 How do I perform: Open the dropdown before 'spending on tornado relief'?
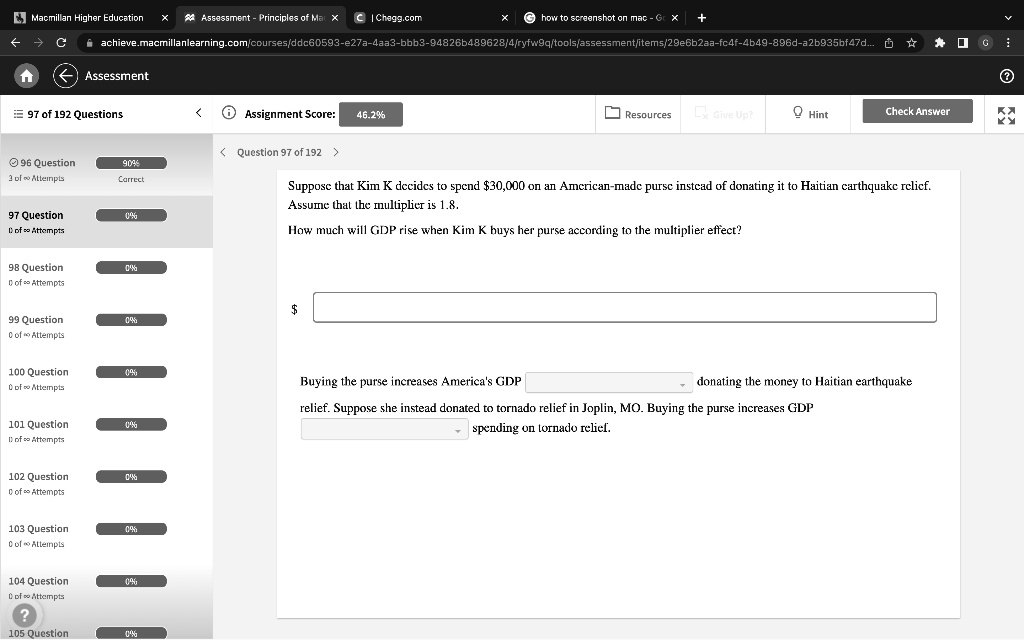point(384,428)
